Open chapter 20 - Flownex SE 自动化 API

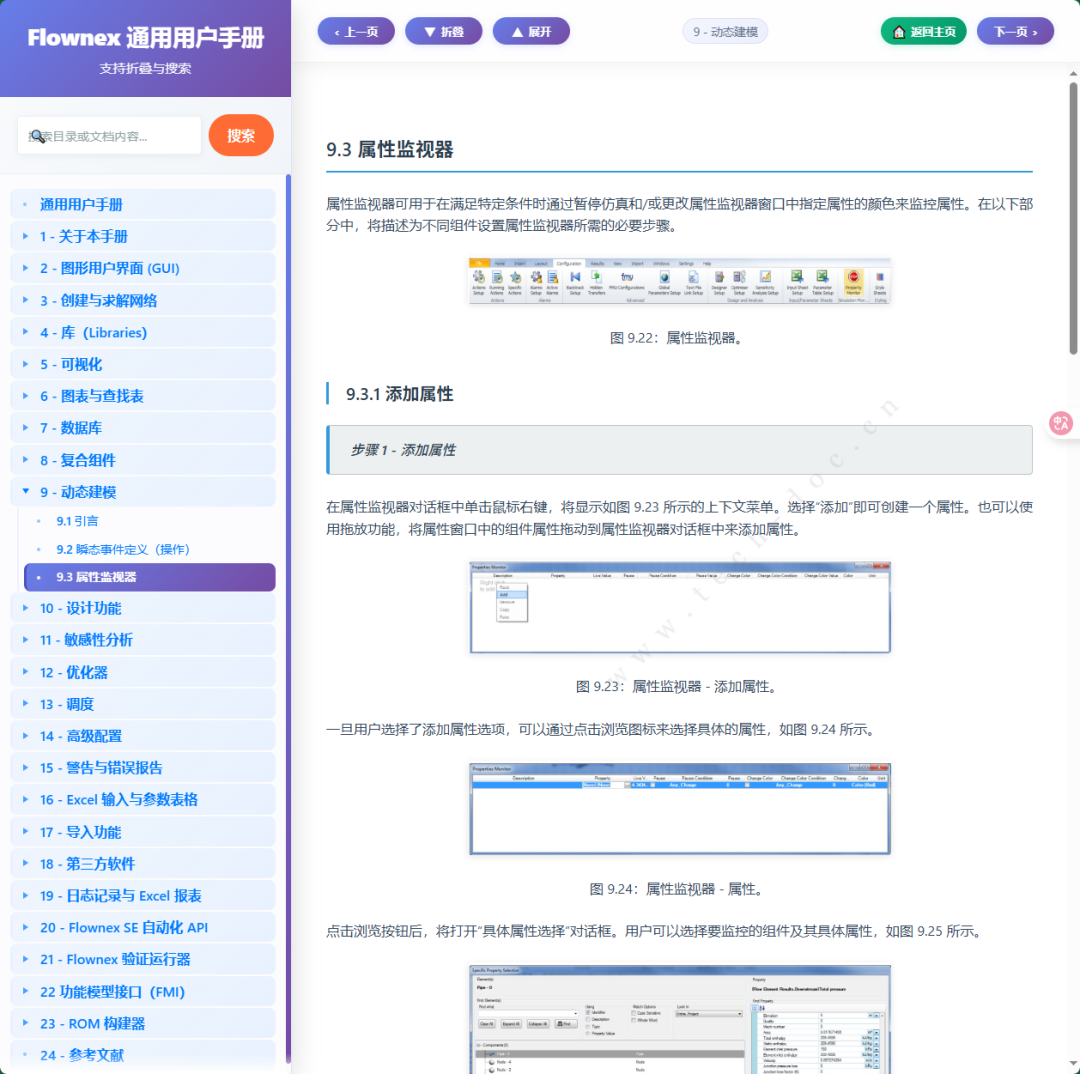(x=143, y=927)
